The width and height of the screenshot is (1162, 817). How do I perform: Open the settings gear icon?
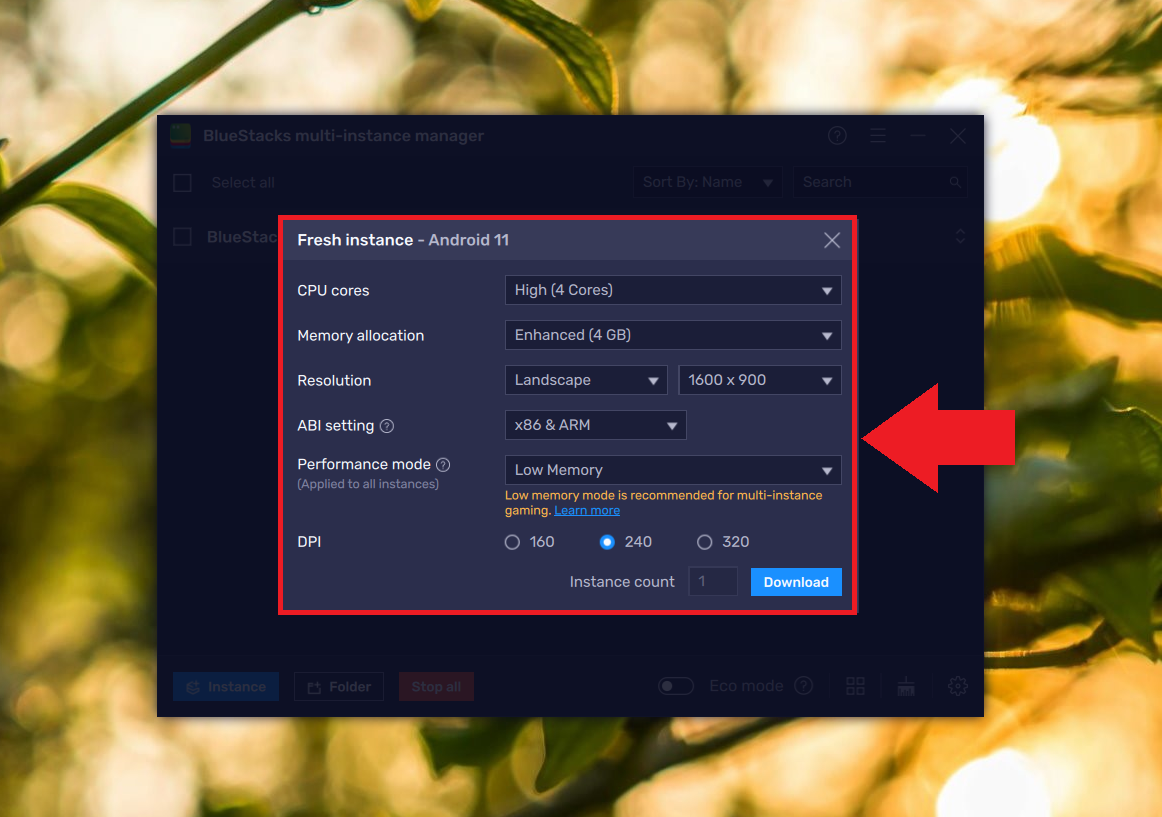(957, 686)
